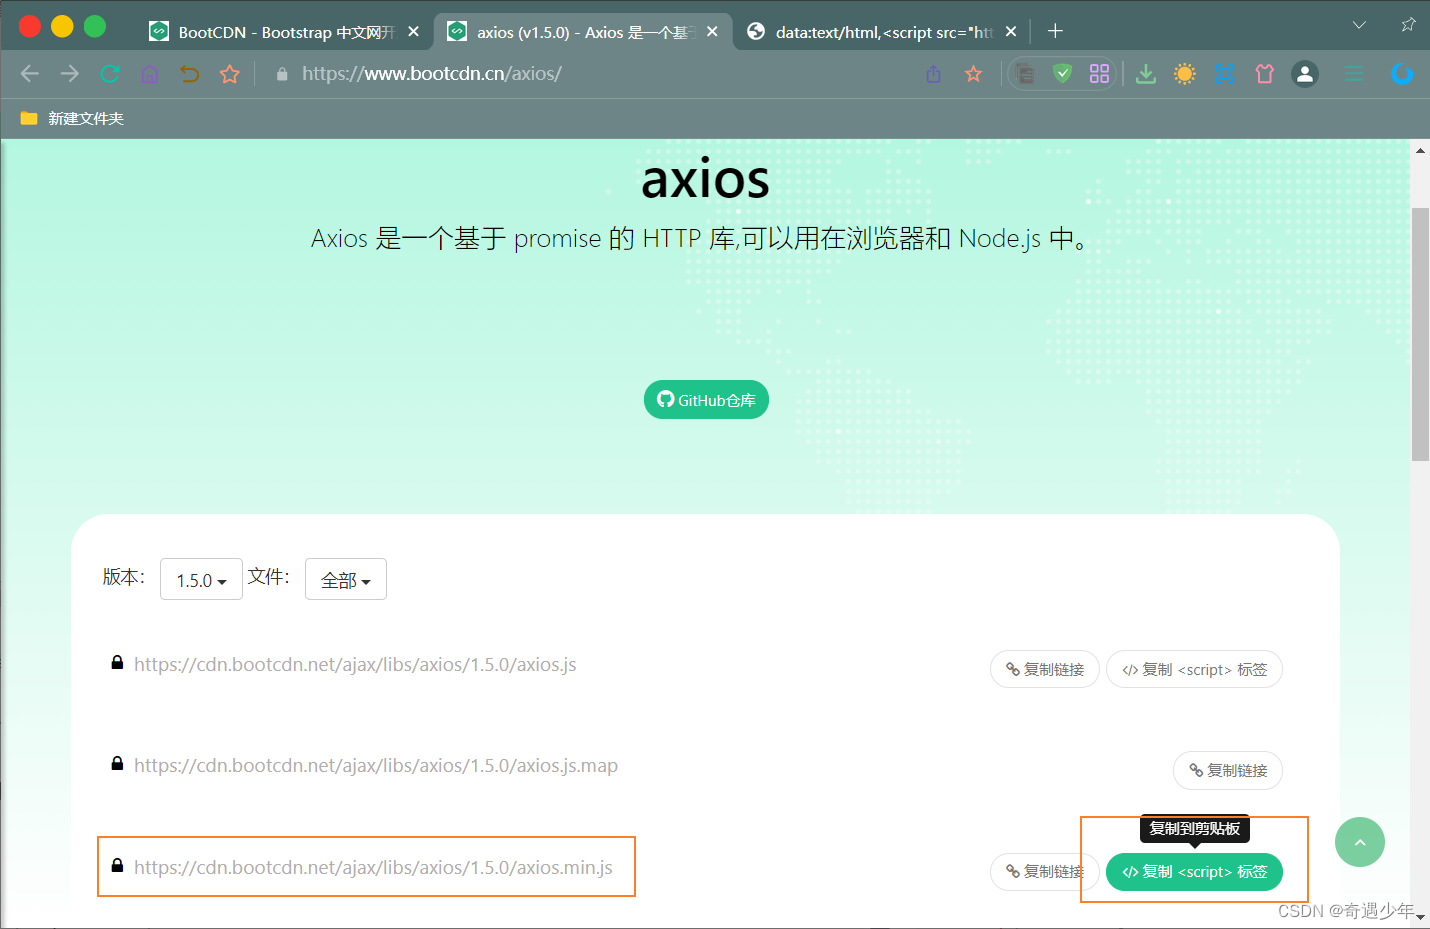The width and height of the screenshot is (1430, 929).
Task: Open the pink shirt skin icon
Action: click(1265, 74)
